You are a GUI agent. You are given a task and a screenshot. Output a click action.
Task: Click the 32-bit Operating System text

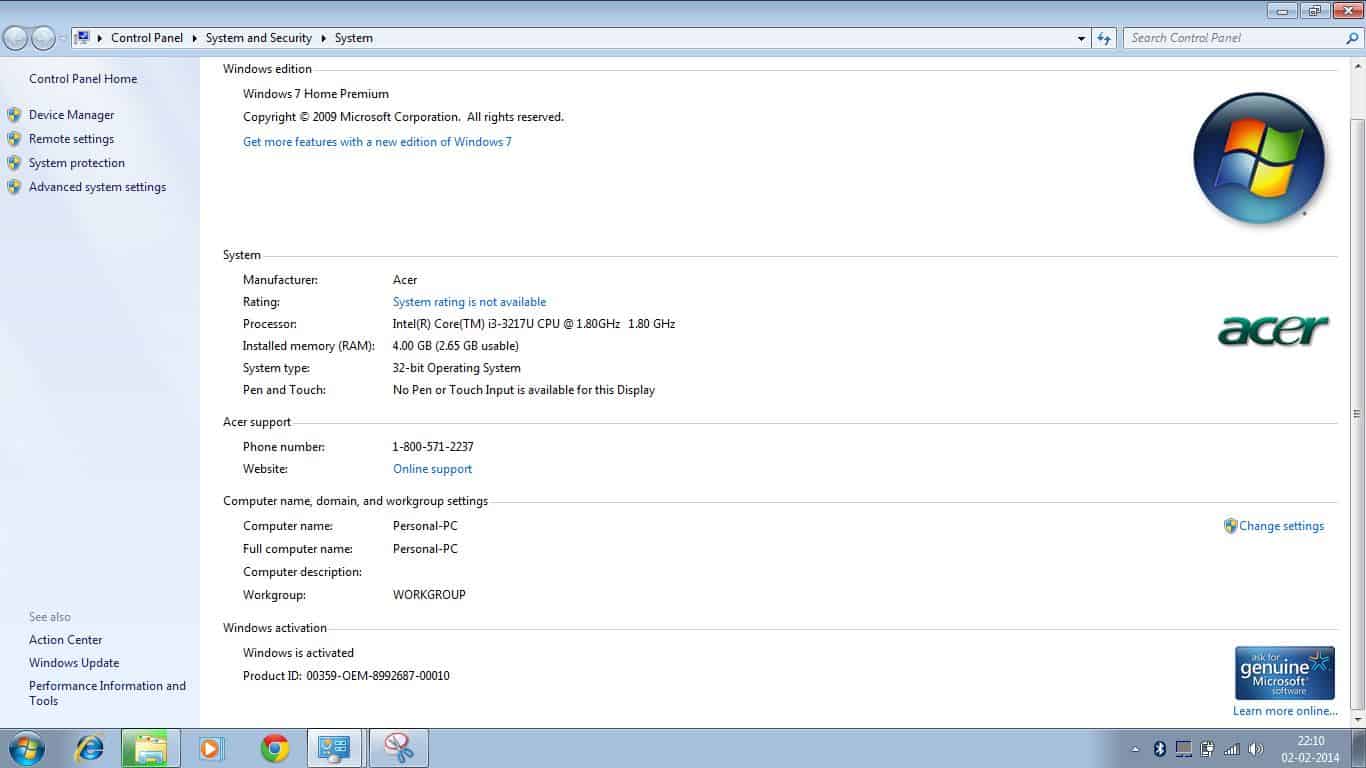[457, 368]
